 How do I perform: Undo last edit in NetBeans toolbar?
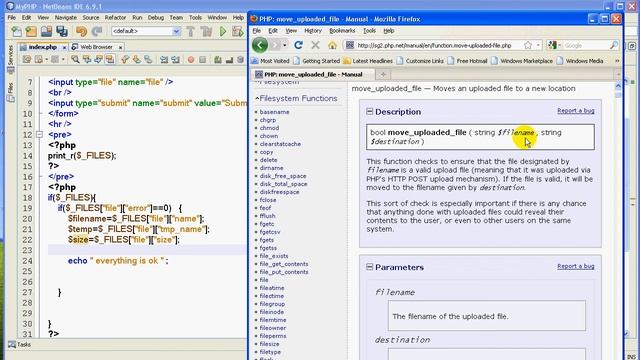point(81,31)
